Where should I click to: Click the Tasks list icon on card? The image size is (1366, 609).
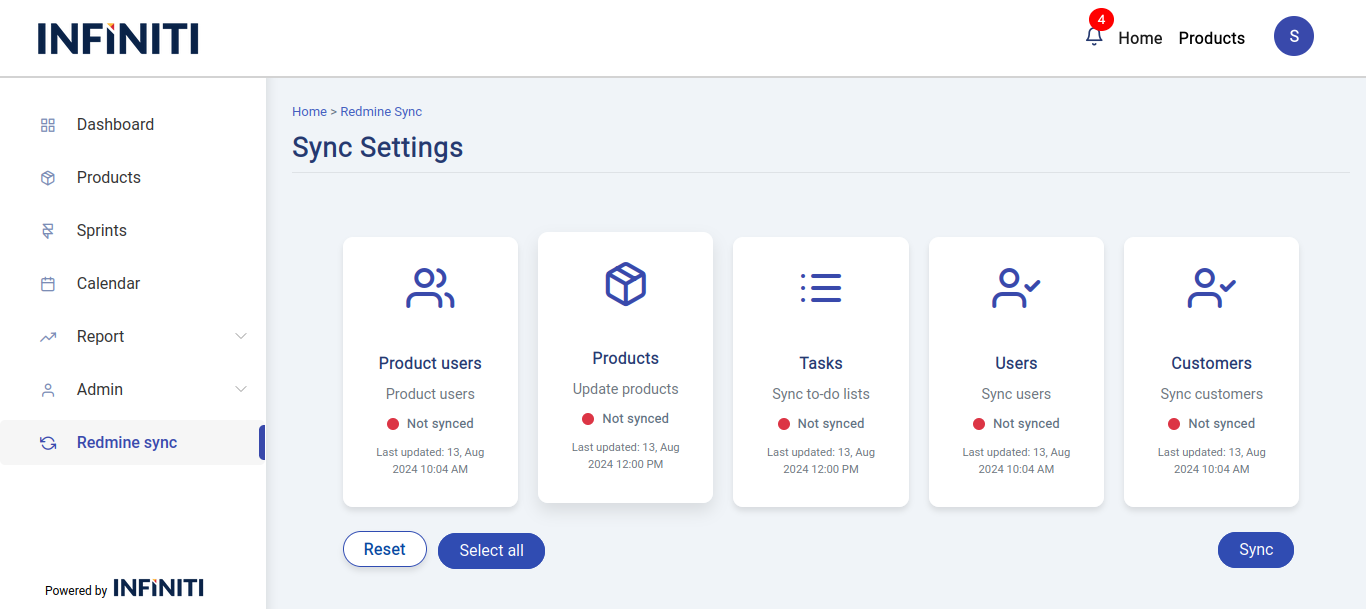(820, 288)
